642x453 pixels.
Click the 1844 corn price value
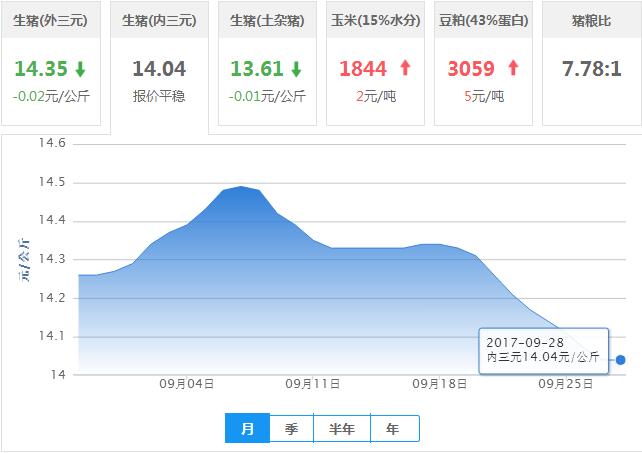click(x=363, y=69)
